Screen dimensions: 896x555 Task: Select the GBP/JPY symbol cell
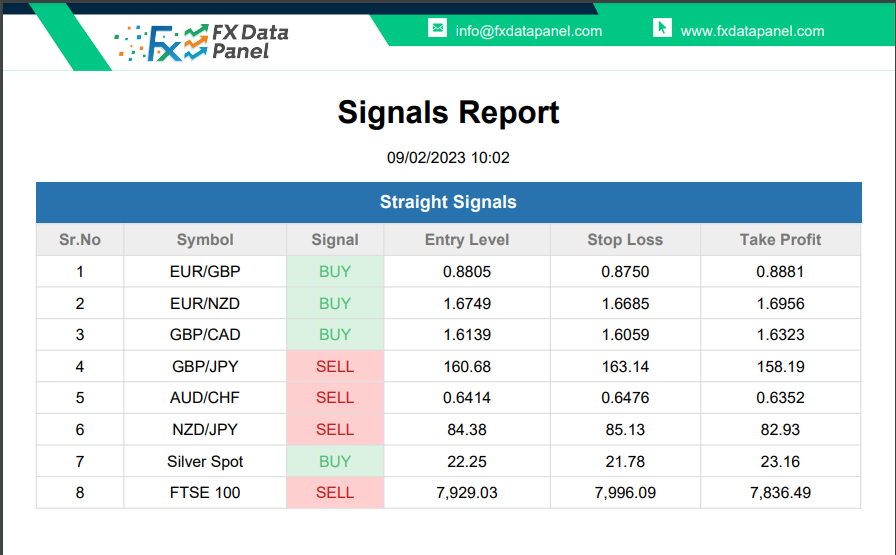pyautogui.click(x=205, y=366)
